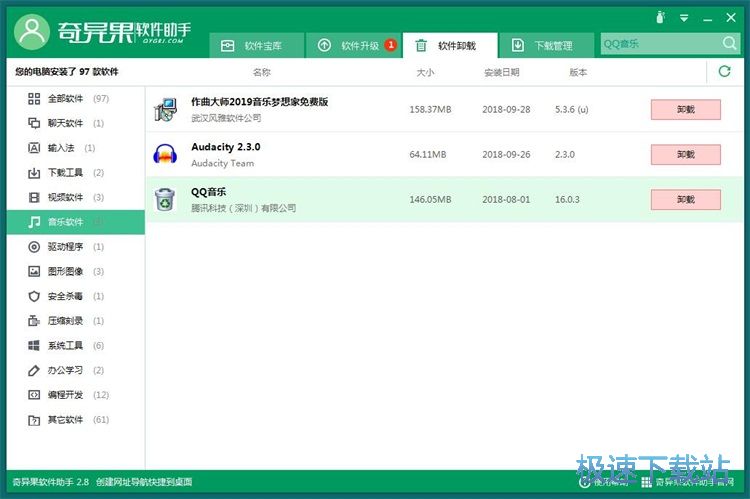Select 压缩刻录 category in sidebar
The height and width of the screenshot is (499, 750).
tap(76, 321)
